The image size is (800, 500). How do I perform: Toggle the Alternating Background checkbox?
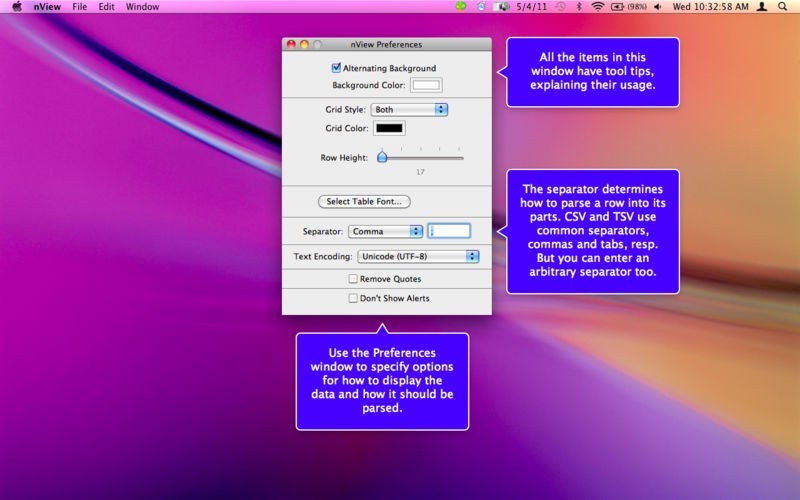[x=336, y=67]
